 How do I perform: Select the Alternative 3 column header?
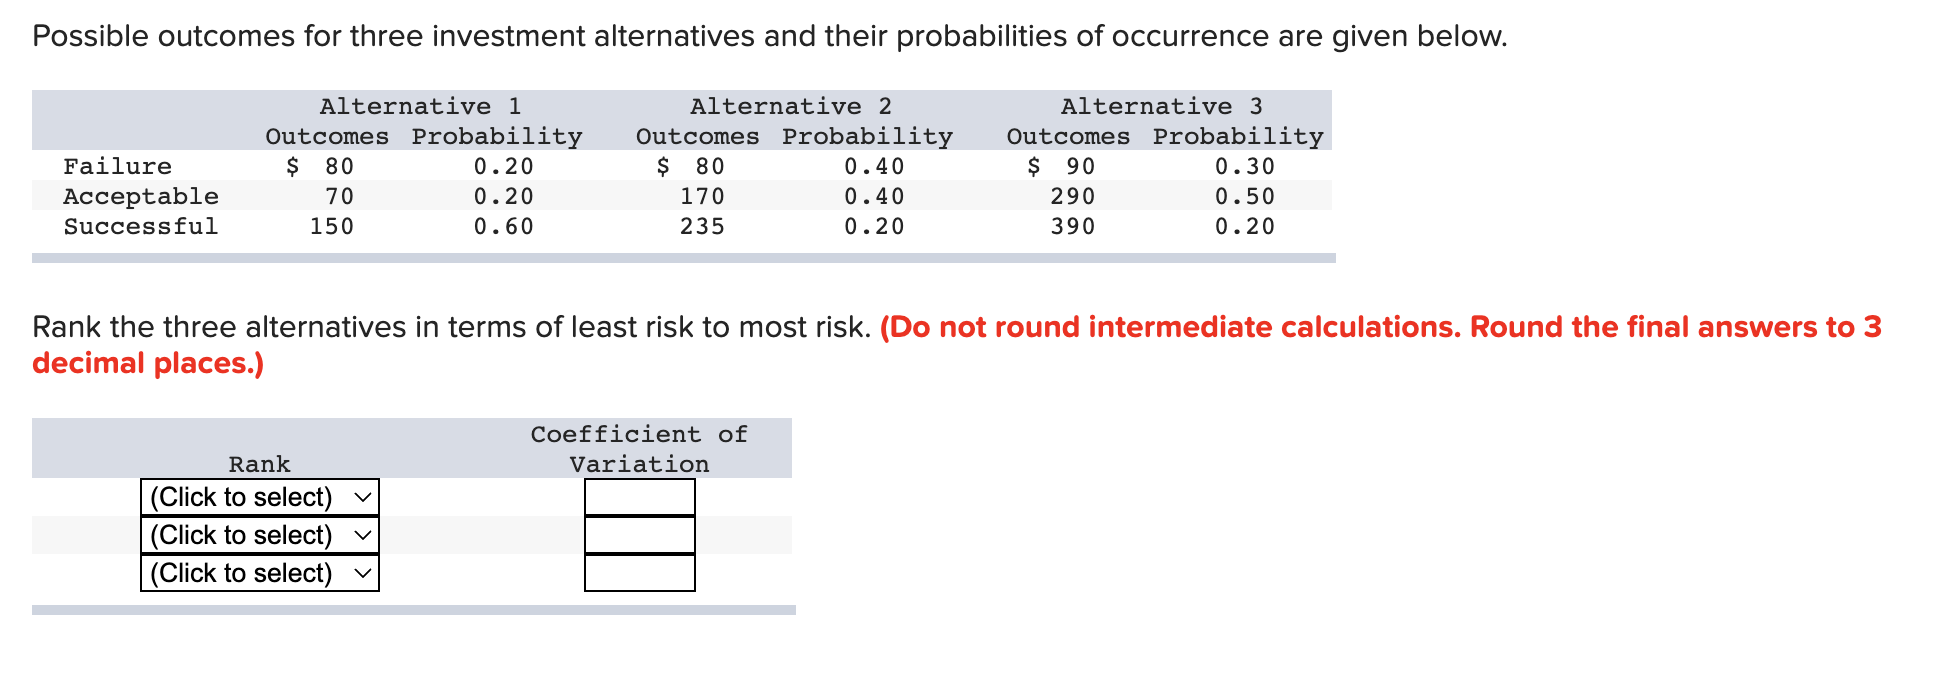point(1163,105)
